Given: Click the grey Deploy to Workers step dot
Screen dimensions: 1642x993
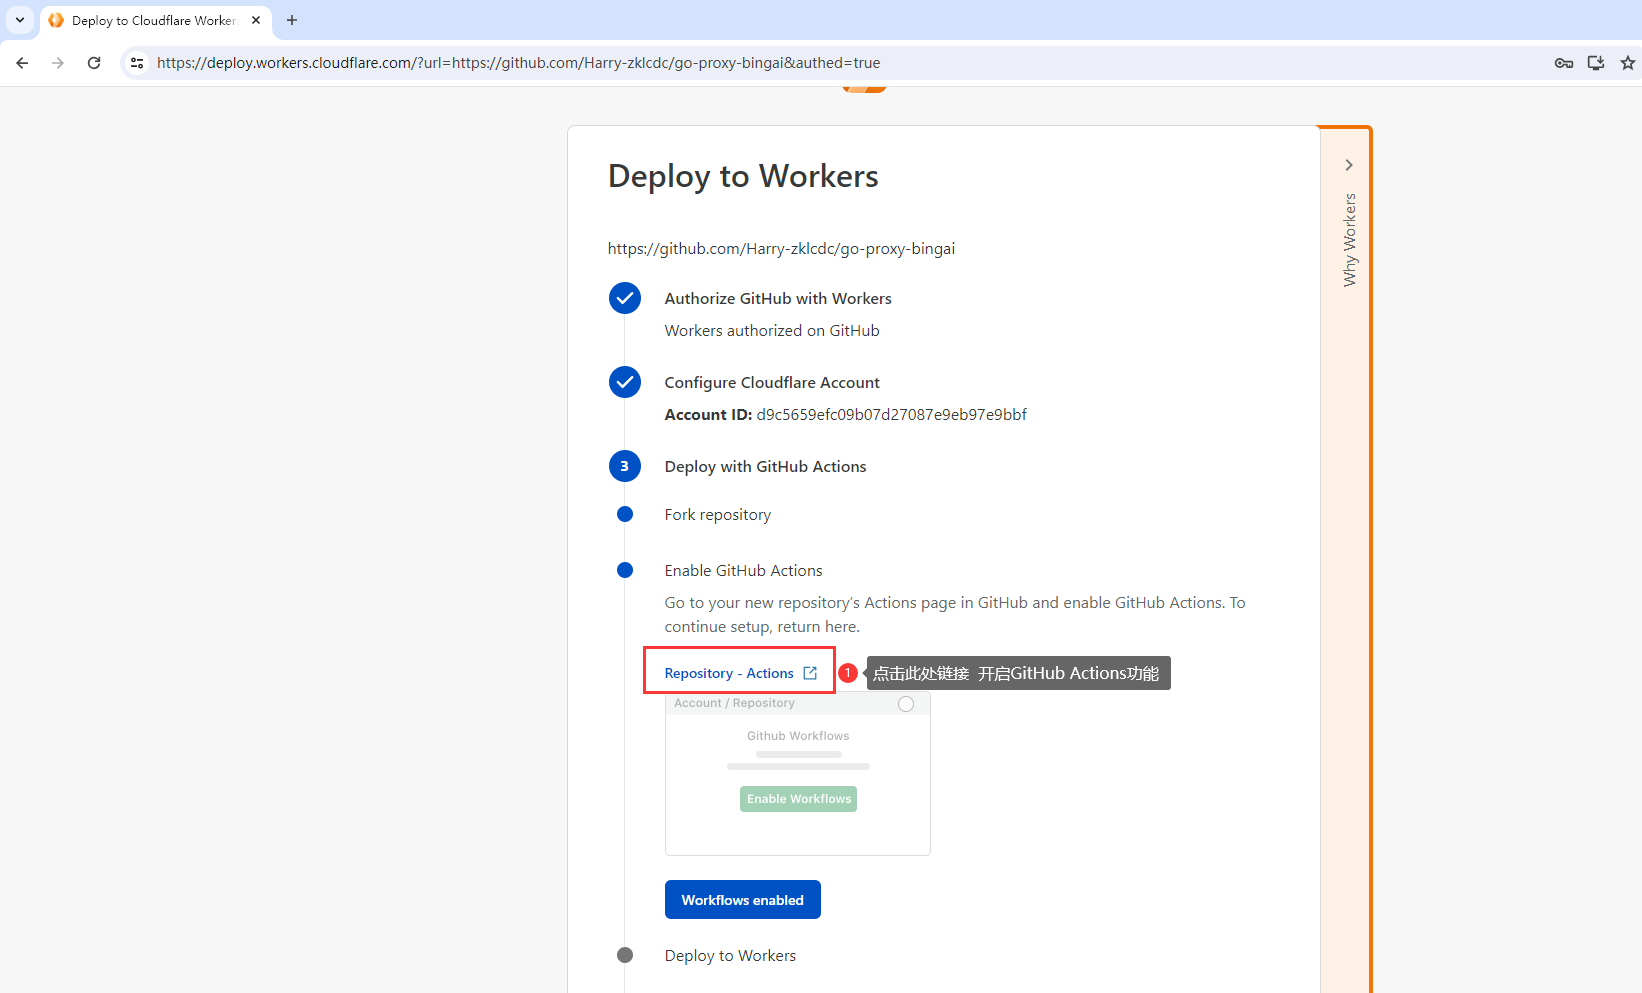Looking at the screenshot, I should pyautogui.click(x=625, y=955).
